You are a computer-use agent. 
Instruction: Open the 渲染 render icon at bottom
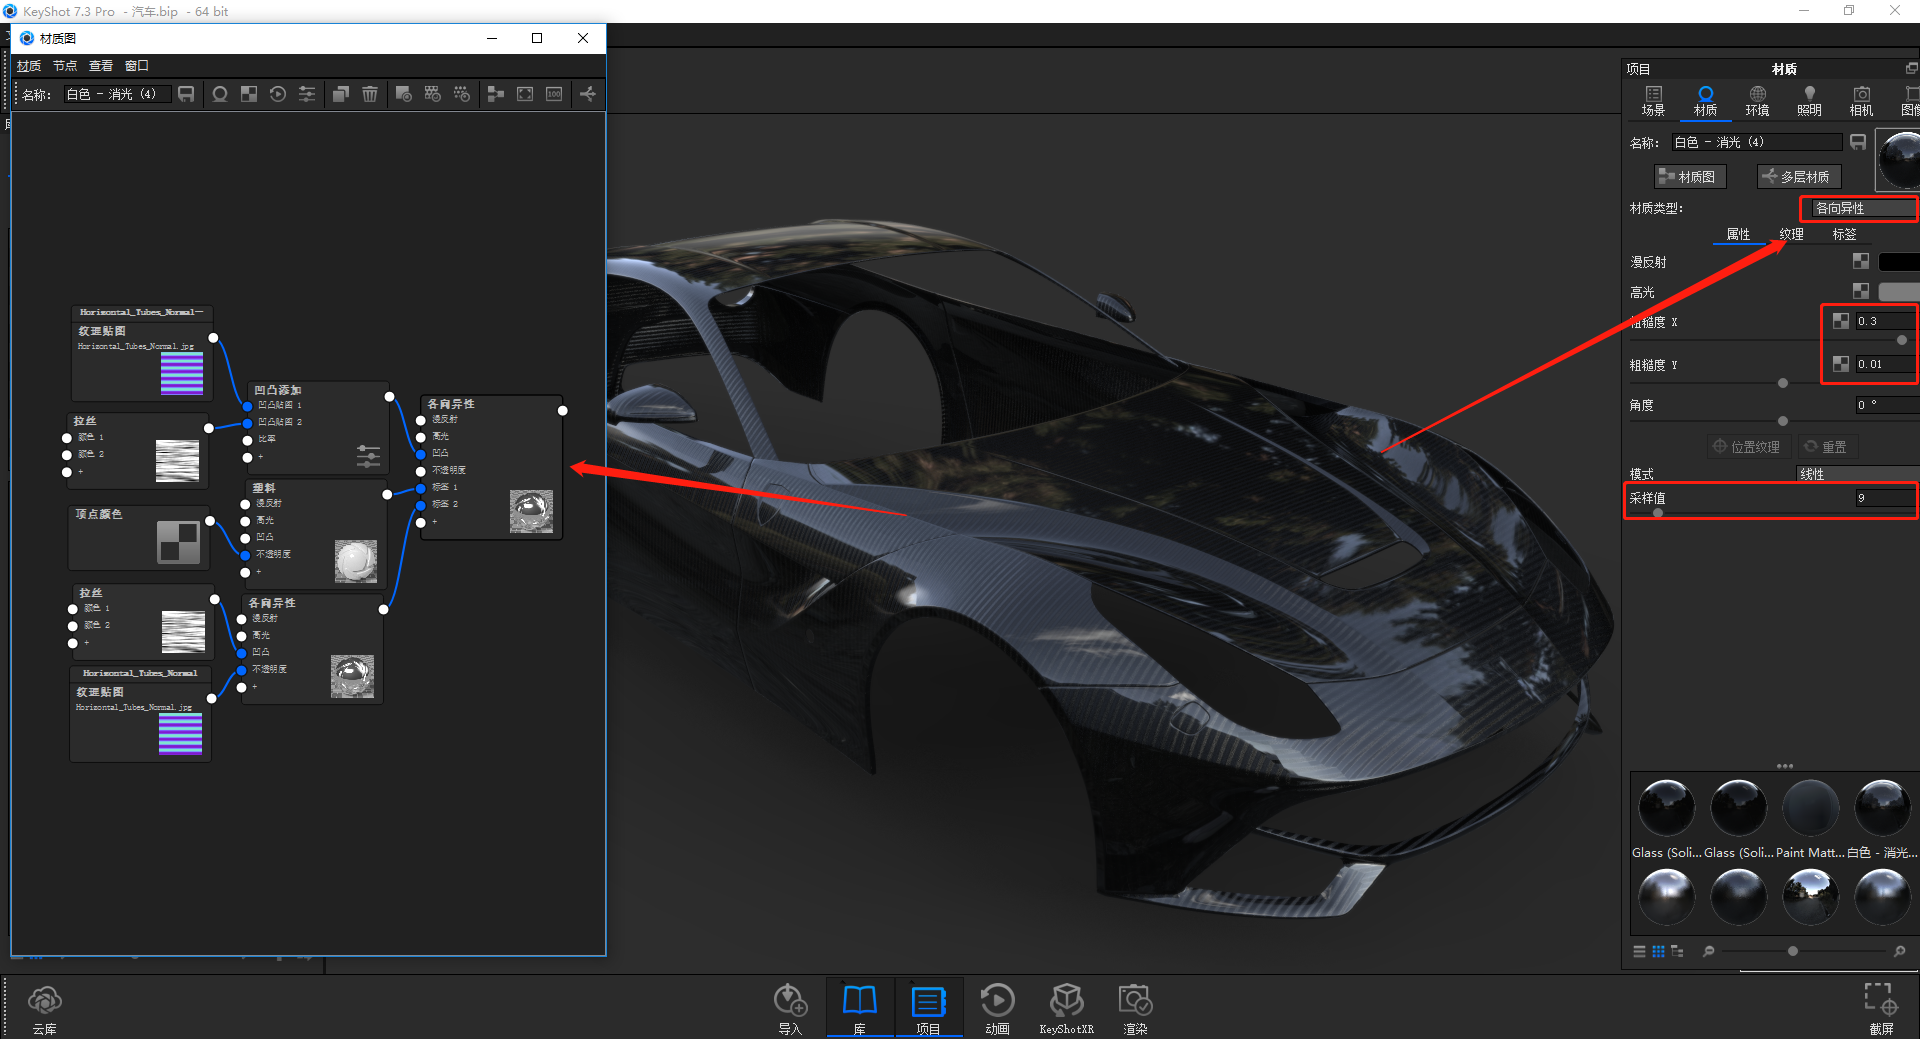click(x=1134, y=1000)
